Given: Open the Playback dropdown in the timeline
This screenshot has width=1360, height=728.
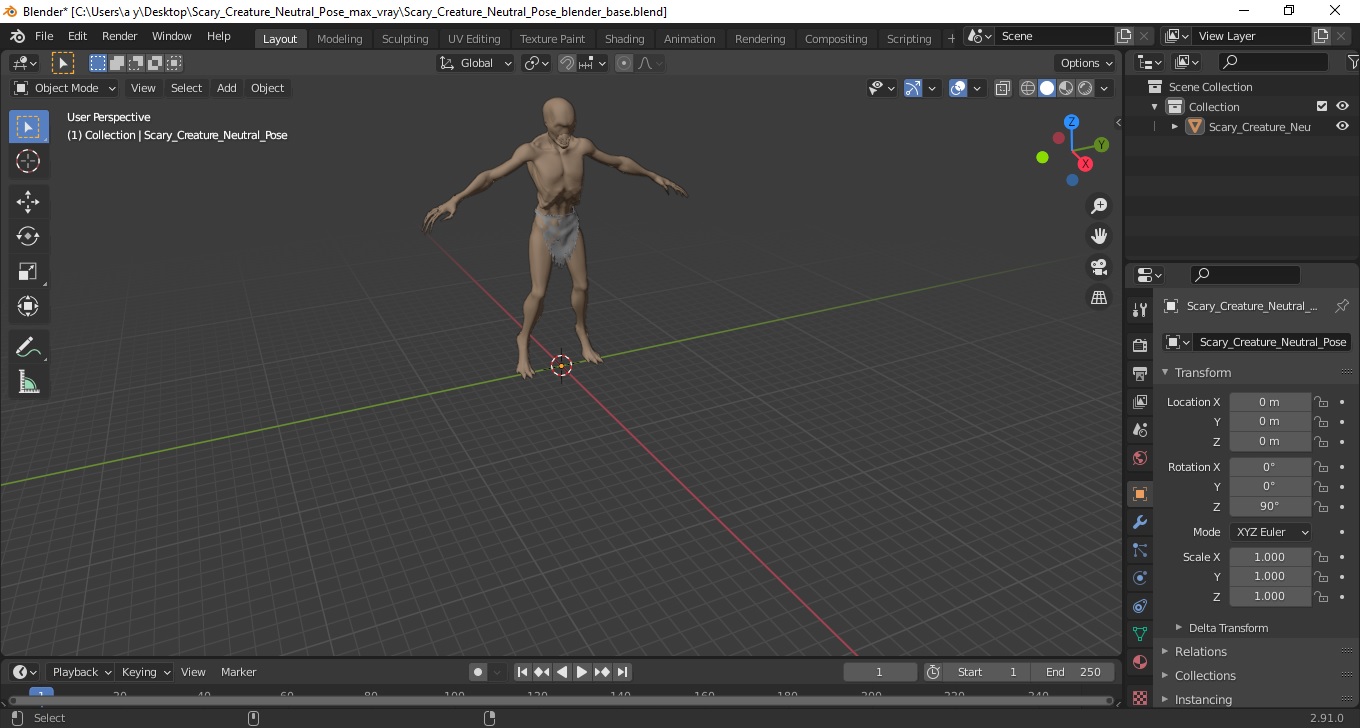Looking at the screenshot, I should pyautogui.click(x=80, y=672).
